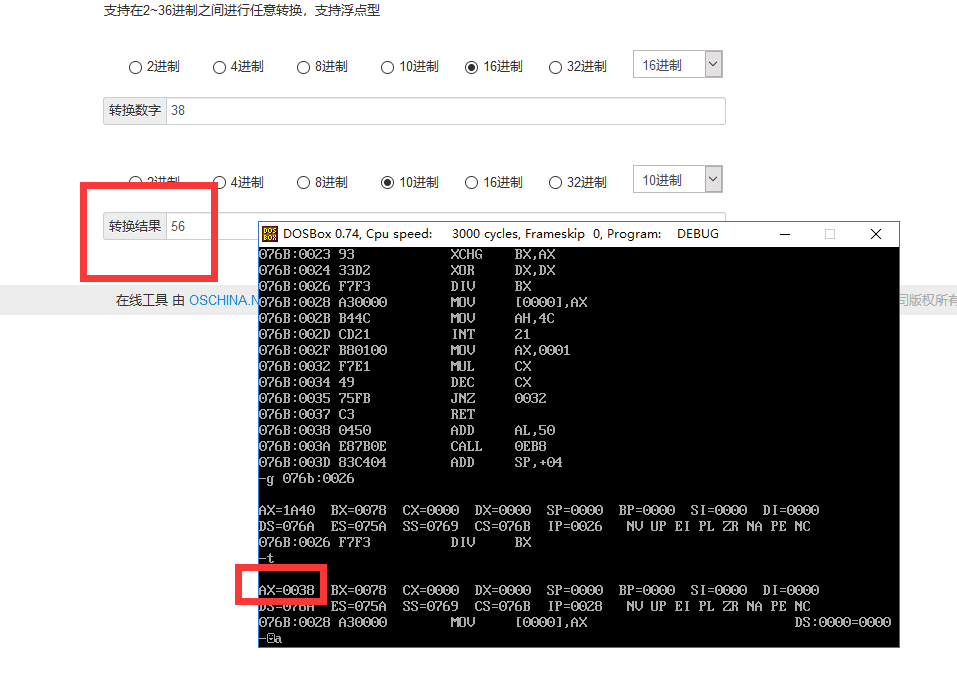Click the DOSBox application icon in the title bar
This screenshot has height=682, width=957.
tap(270, 234)
